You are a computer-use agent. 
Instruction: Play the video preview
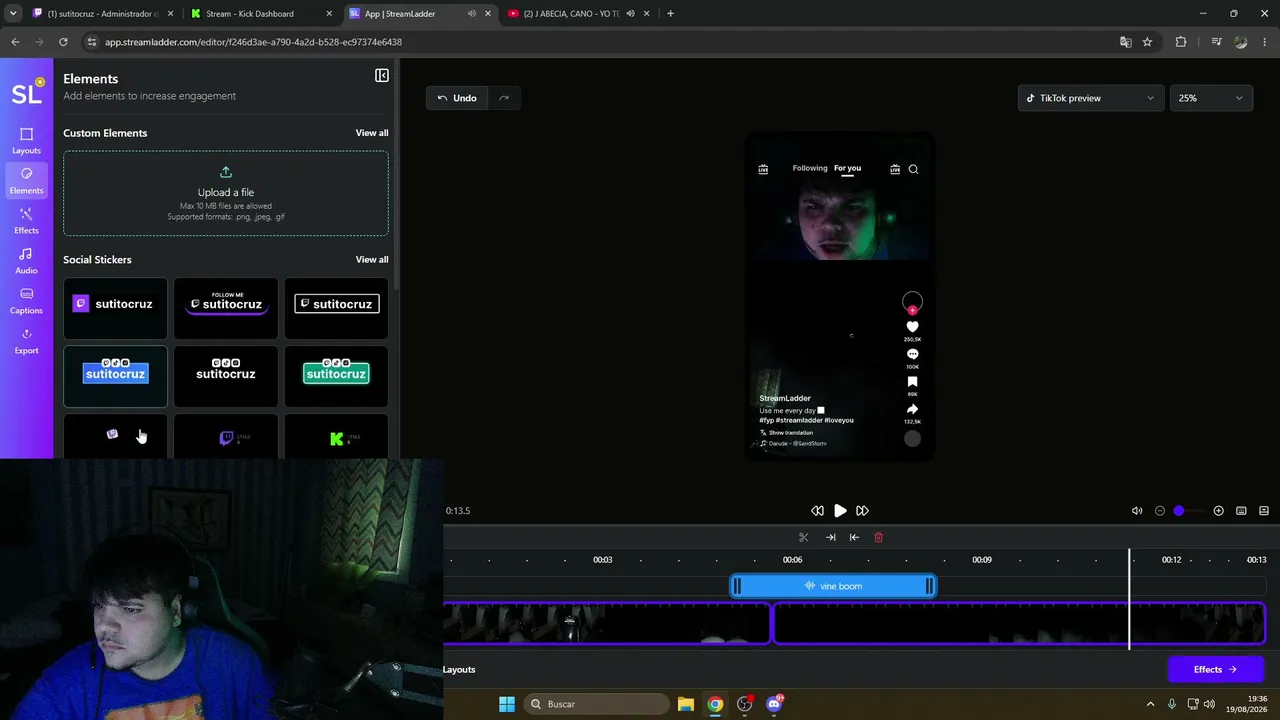[x=840, y=511]
